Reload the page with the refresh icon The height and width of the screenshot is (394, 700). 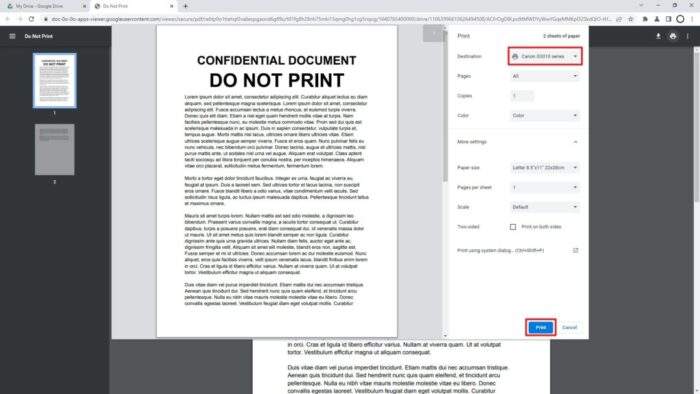tap(31, 19)
